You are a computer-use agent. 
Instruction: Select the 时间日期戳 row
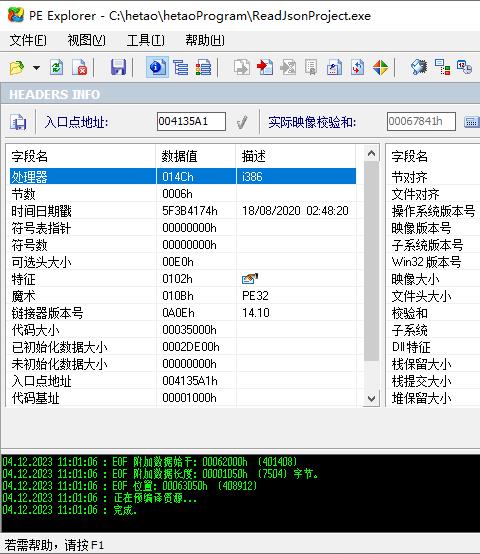[x=183, y=211]
